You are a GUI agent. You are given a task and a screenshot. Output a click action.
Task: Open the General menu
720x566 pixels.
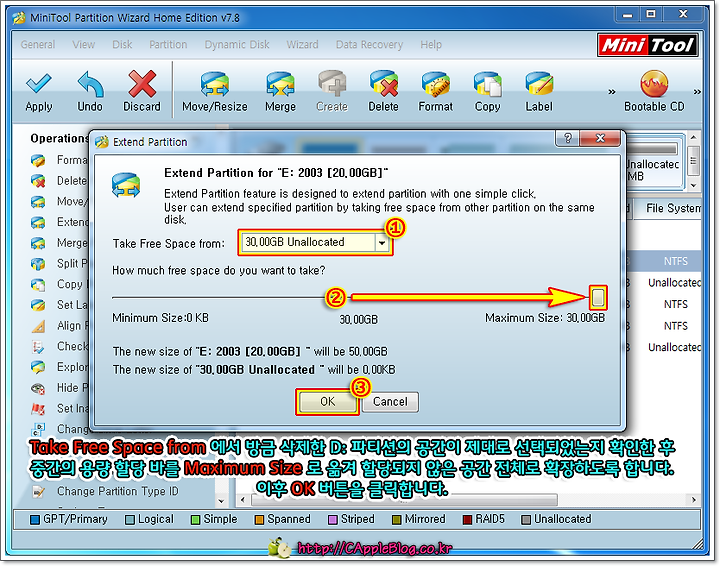pyautogui.click(x=38, y=45)
